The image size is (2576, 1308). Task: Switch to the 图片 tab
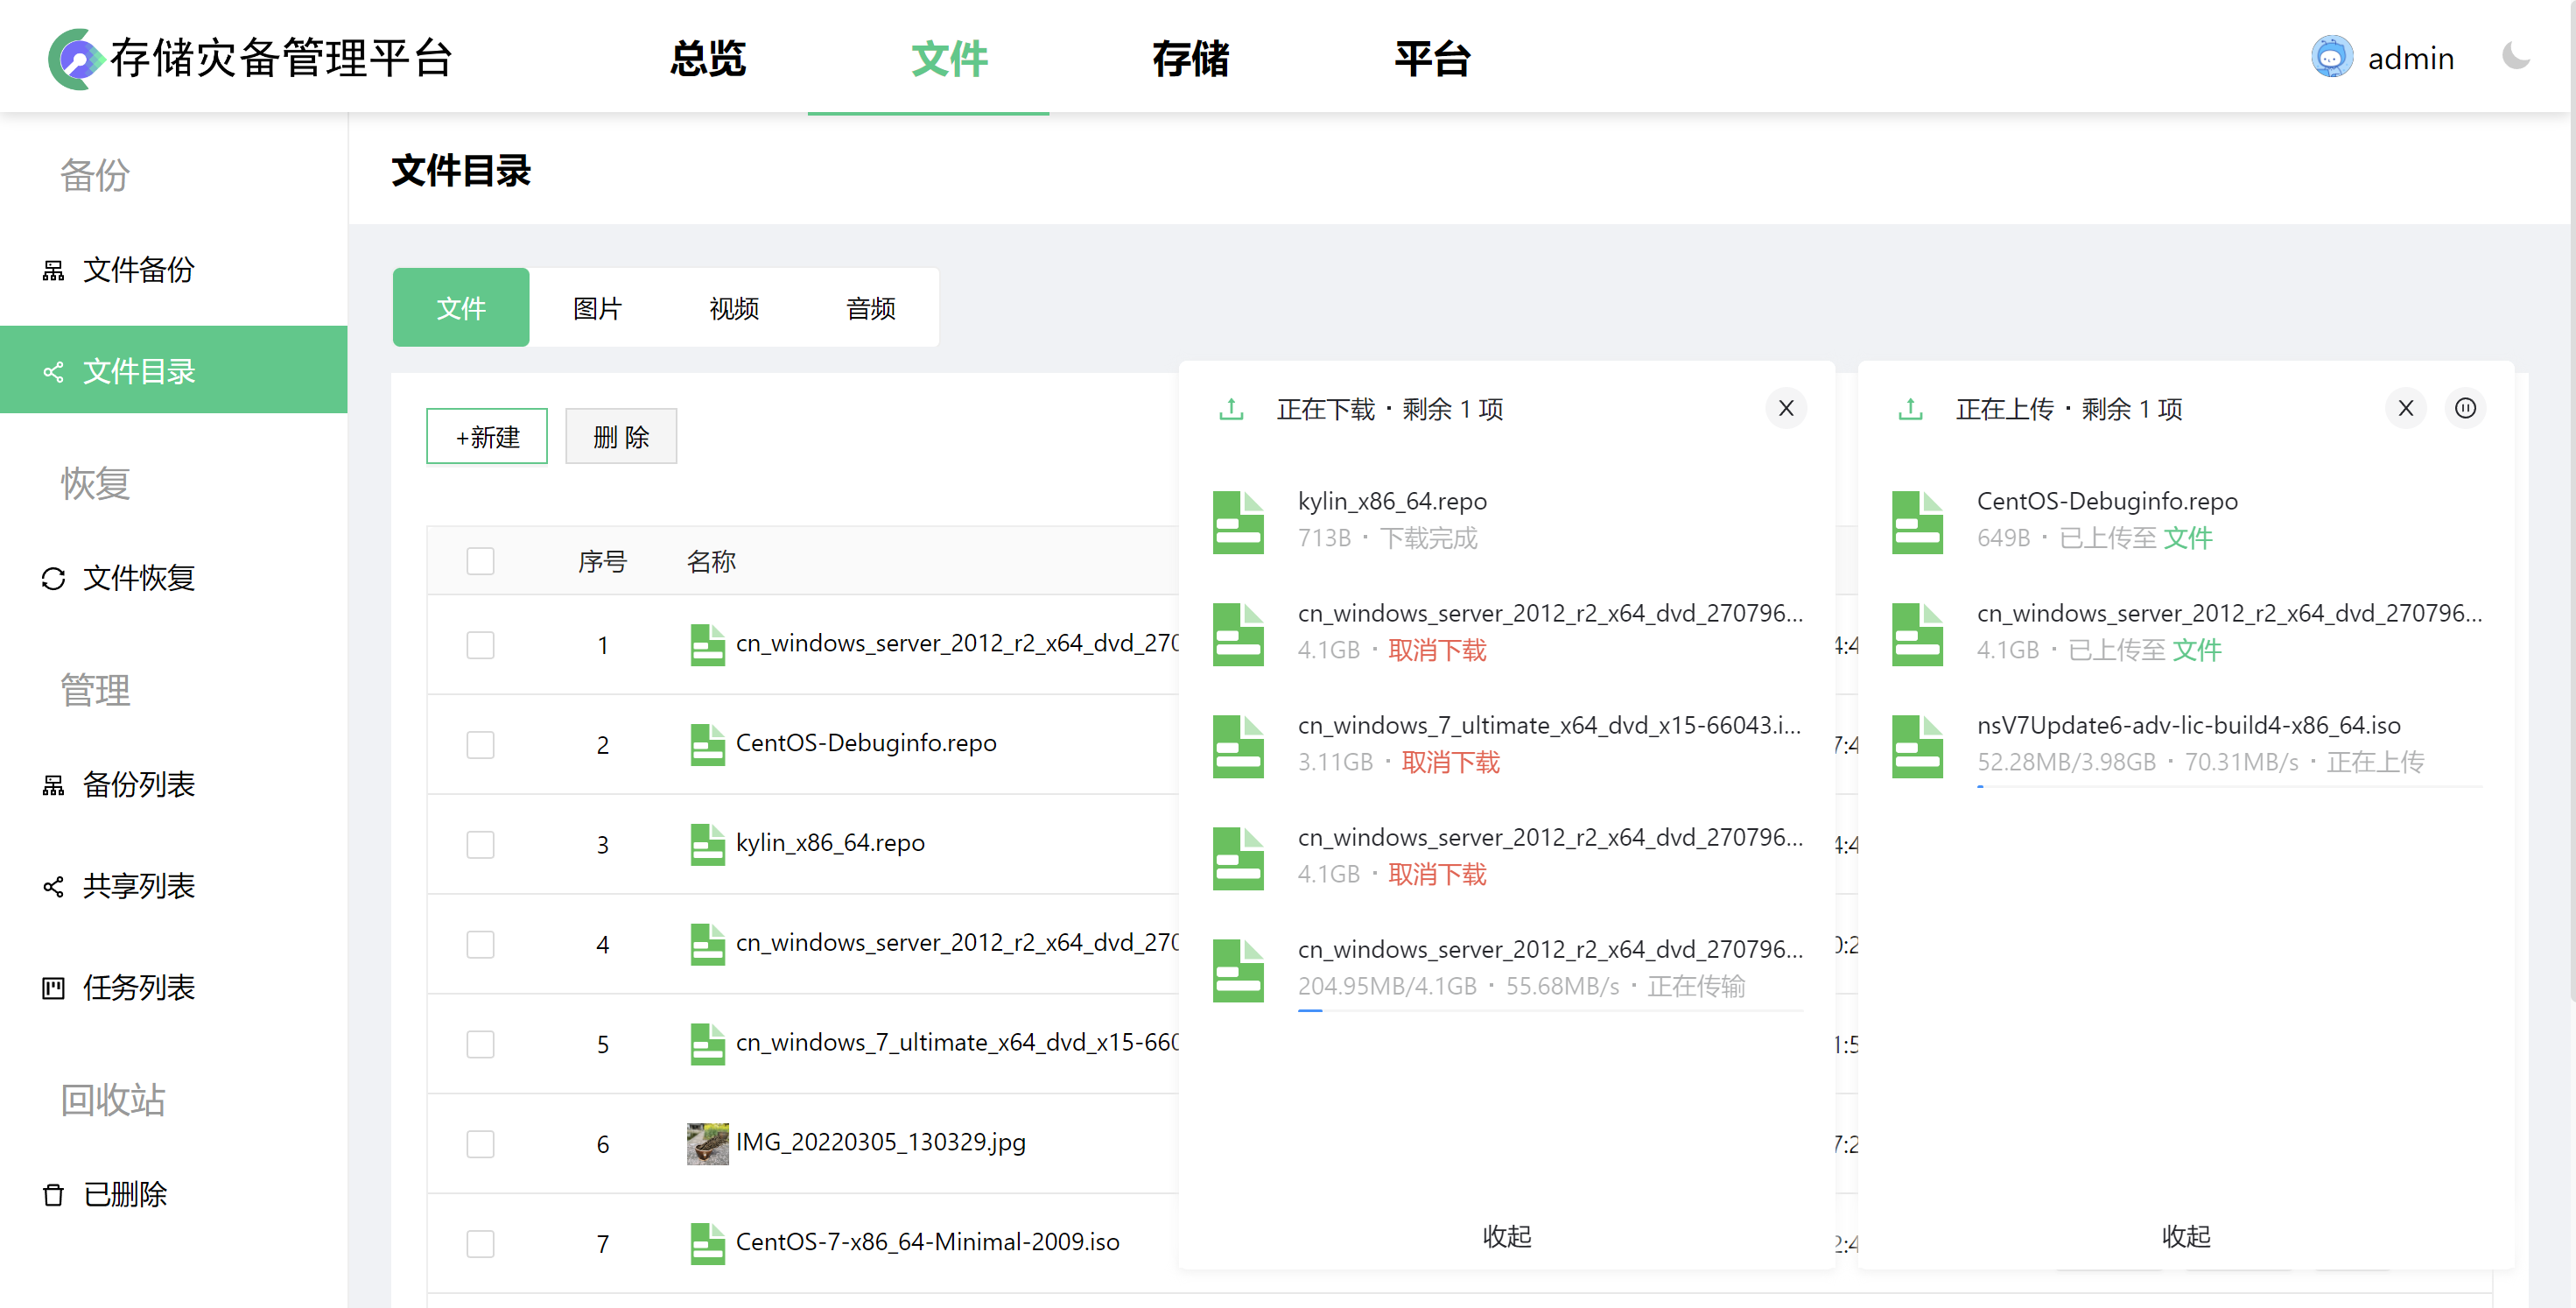coord(597,308)
